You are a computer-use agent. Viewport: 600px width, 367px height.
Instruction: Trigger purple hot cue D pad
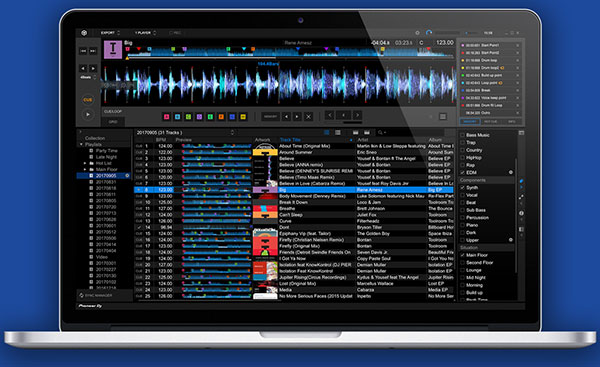(199, 117)
